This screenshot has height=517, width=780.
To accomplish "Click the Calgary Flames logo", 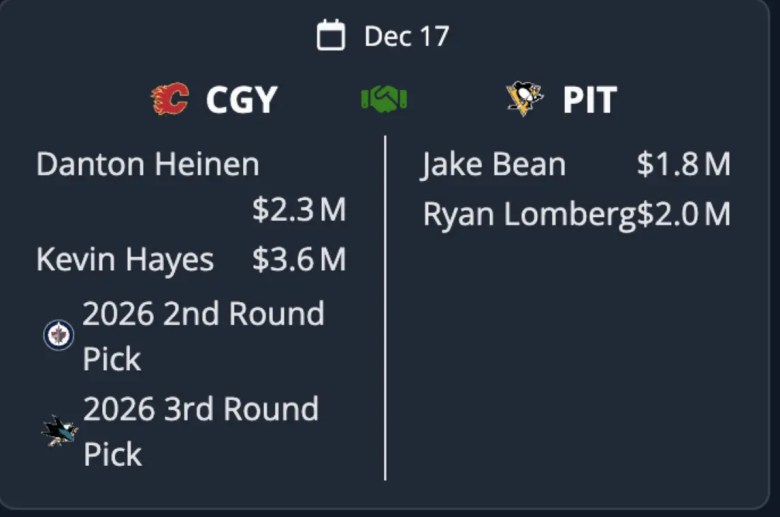I will pyautogui.click(x=170, y=99).
